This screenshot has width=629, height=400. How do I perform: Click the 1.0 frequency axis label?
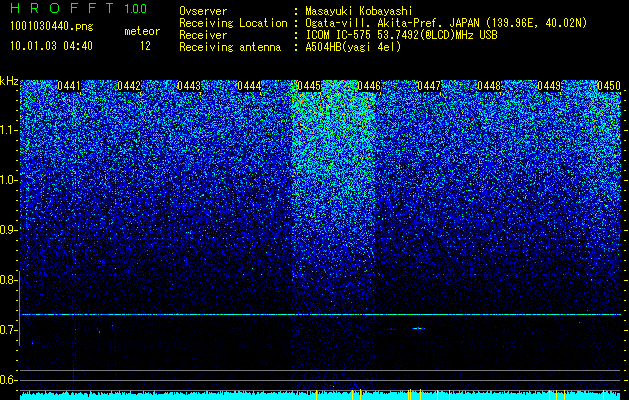pyautogui.click(x=8, y=180)
